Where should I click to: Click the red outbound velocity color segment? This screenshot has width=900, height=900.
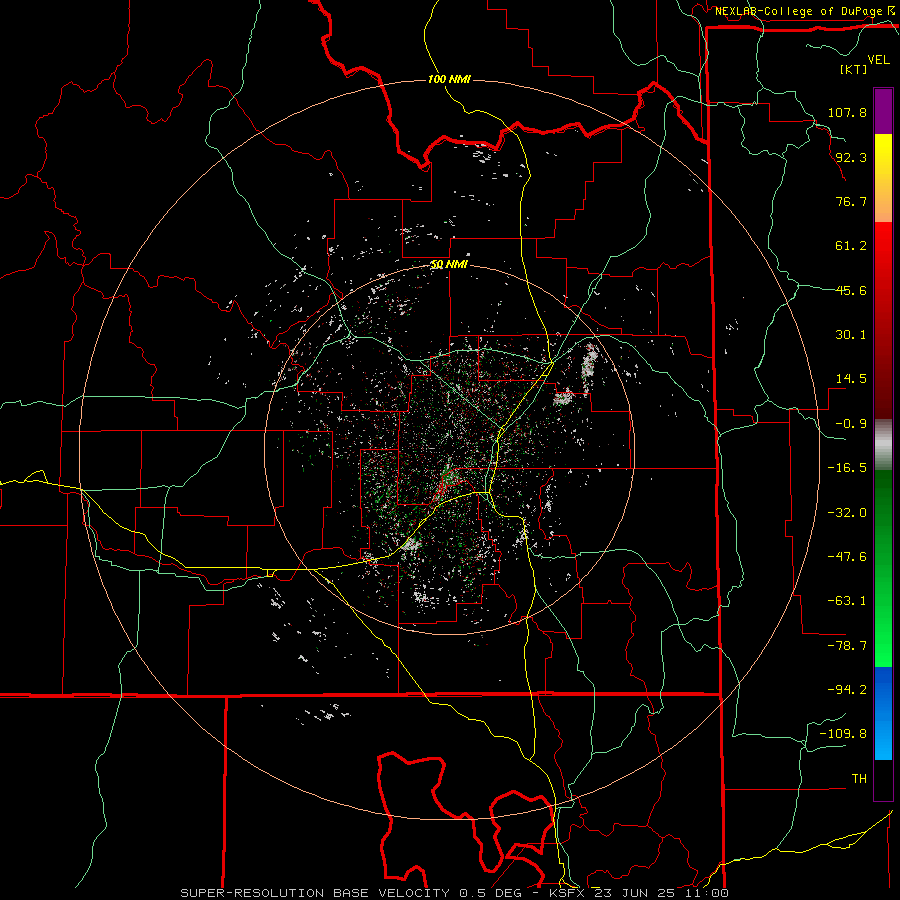(x=883, y=320)
